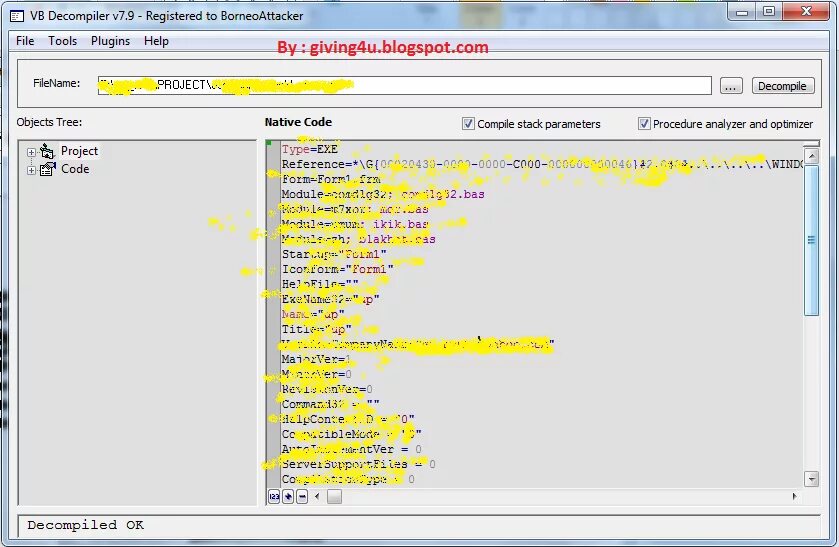Select the Project tree item label
The image size is (839, 547).
[79, 151]
